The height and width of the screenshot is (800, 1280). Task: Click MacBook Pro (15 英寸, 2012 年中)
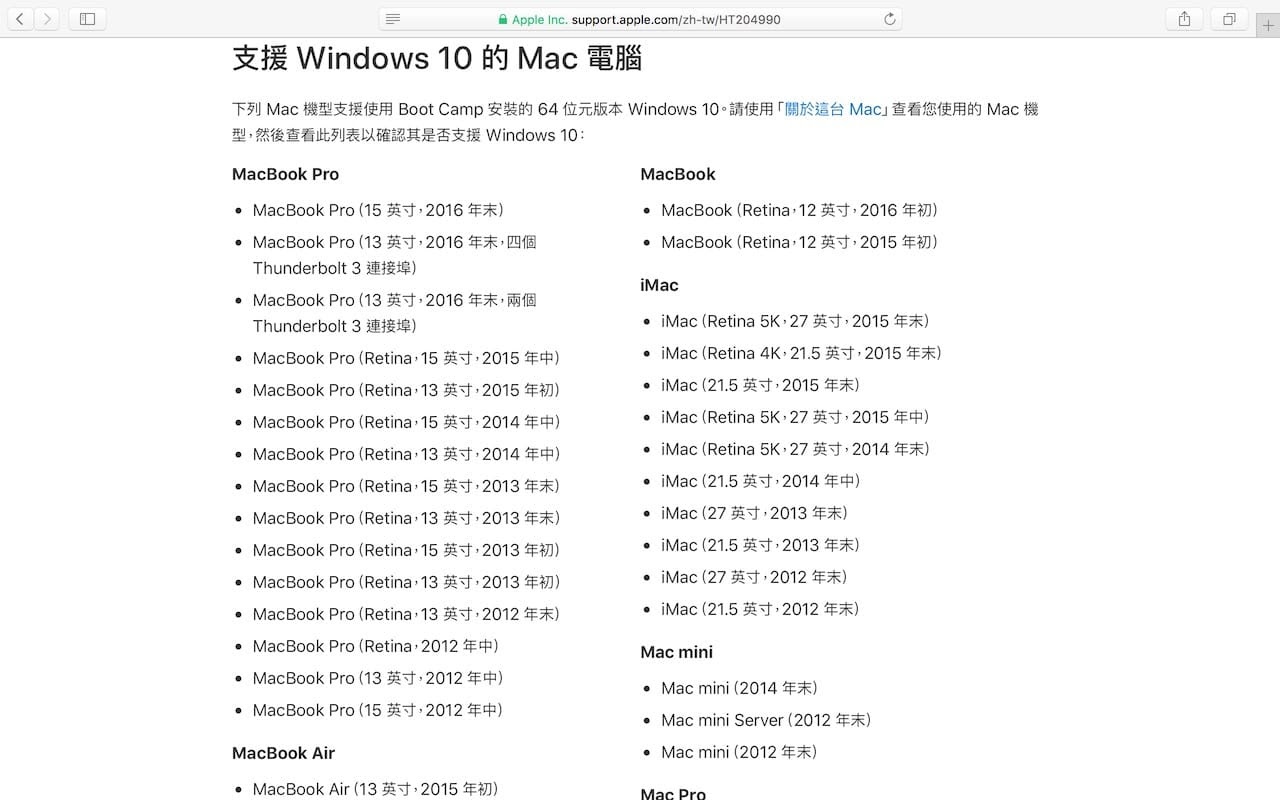pyautogui.click(x=378, y=710)
